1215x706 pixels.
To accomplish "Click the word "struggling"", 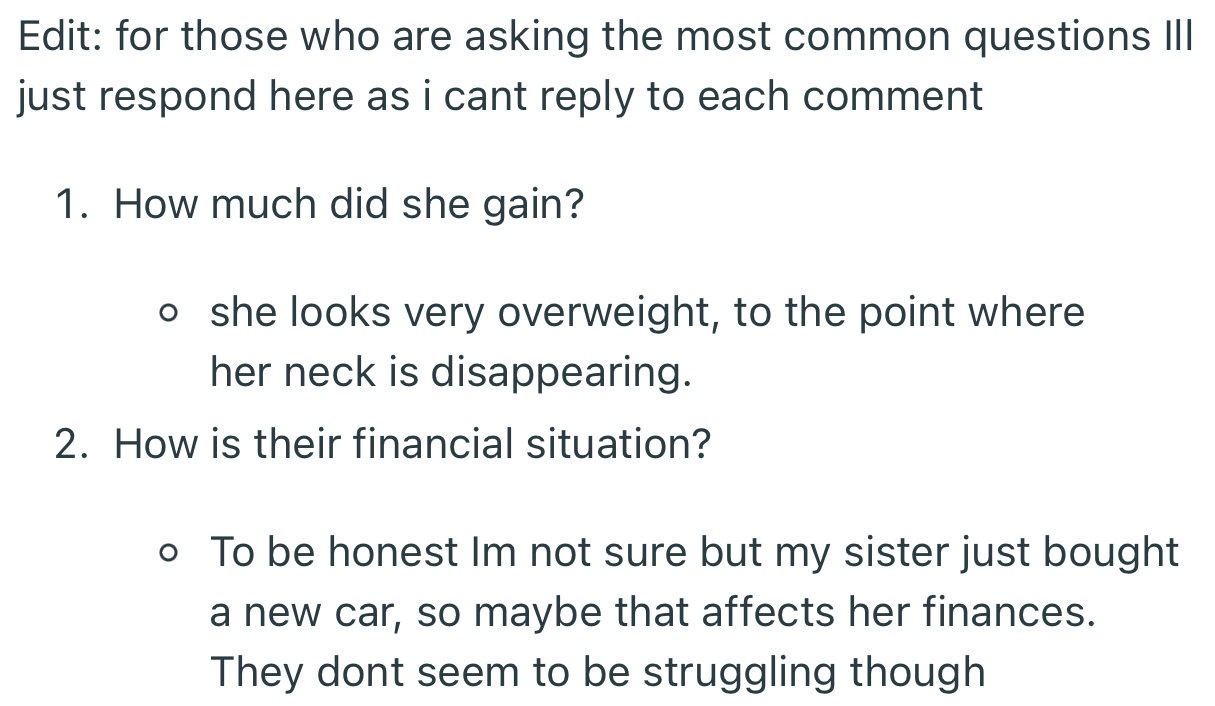I will tap(740, 674).
